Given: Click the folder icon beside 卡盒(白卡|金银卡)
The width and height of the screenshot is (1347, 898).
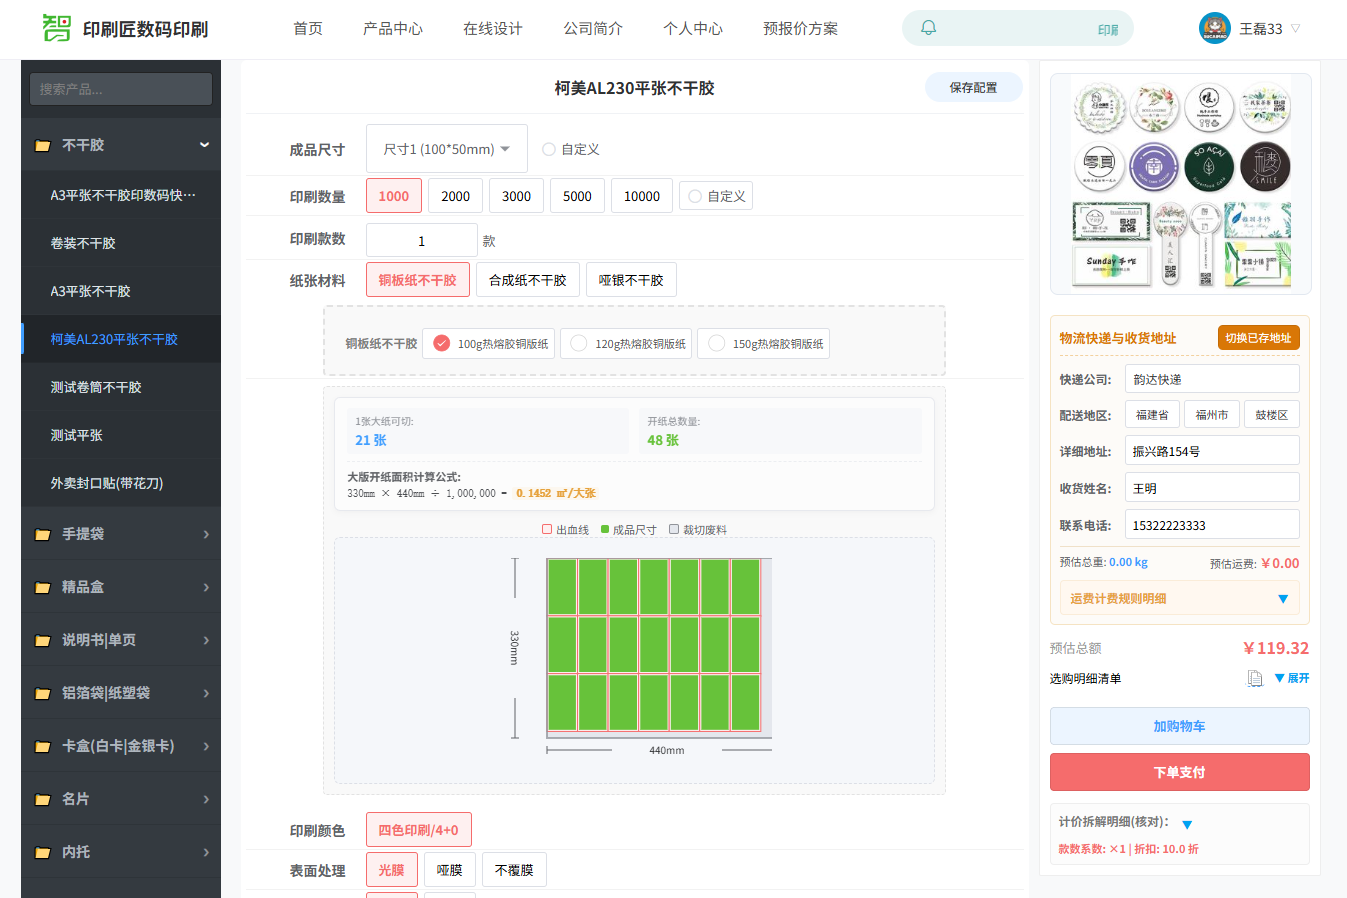Looking at the screenshot, I should tap(43, 747).
